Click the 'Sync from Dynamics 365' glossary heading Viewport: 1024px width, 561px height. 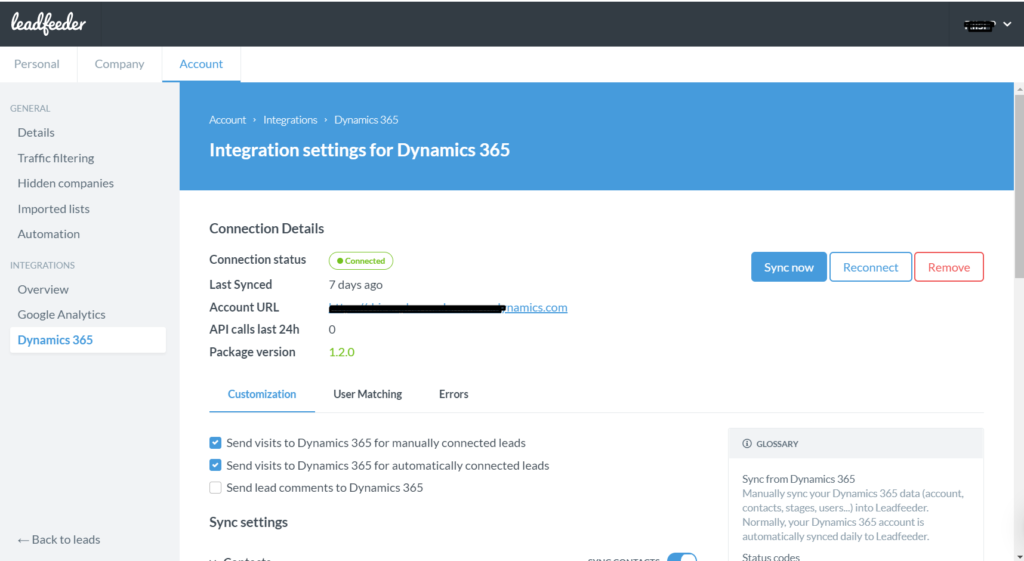[x=798, y=479]
